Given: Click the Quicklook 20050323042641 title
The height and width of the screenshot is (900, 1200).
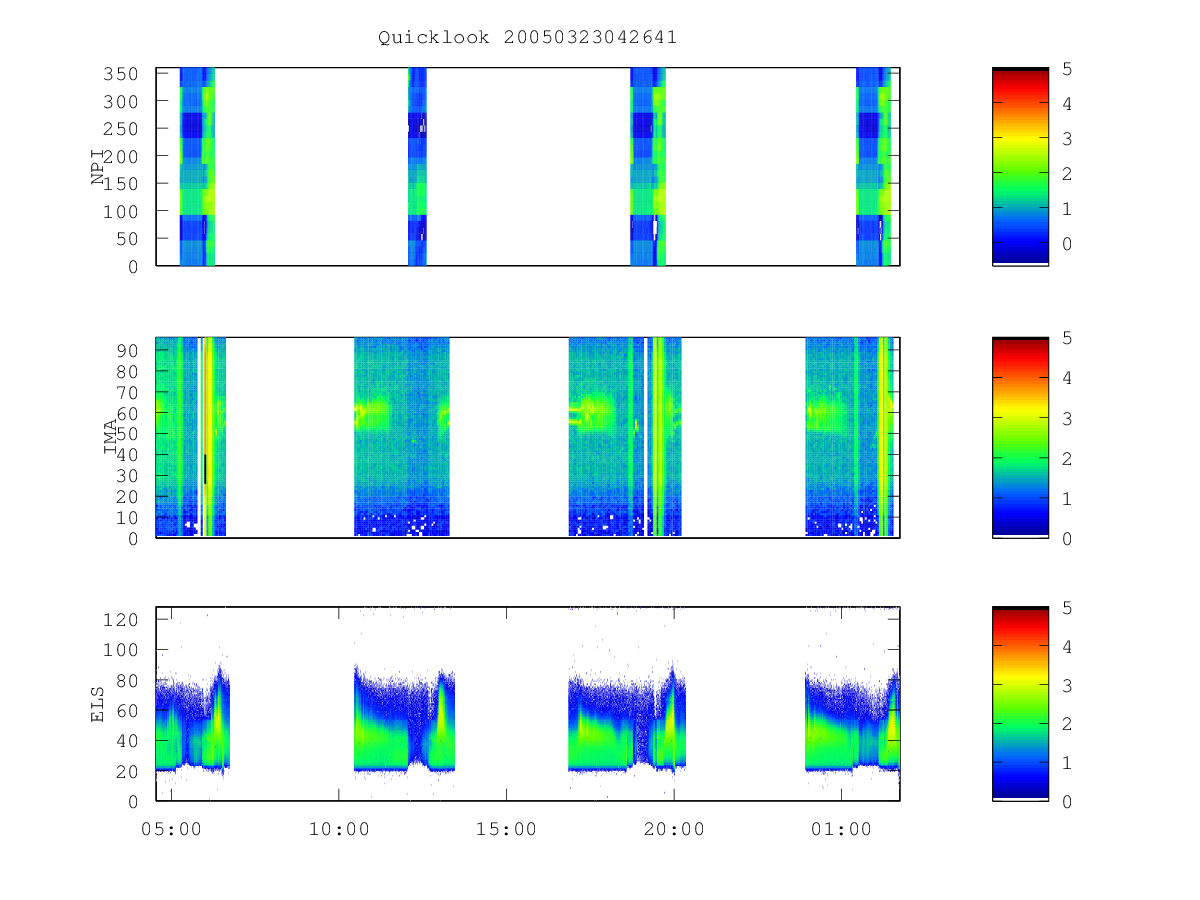Looking at the screenshot, I should tap(527, 38).
